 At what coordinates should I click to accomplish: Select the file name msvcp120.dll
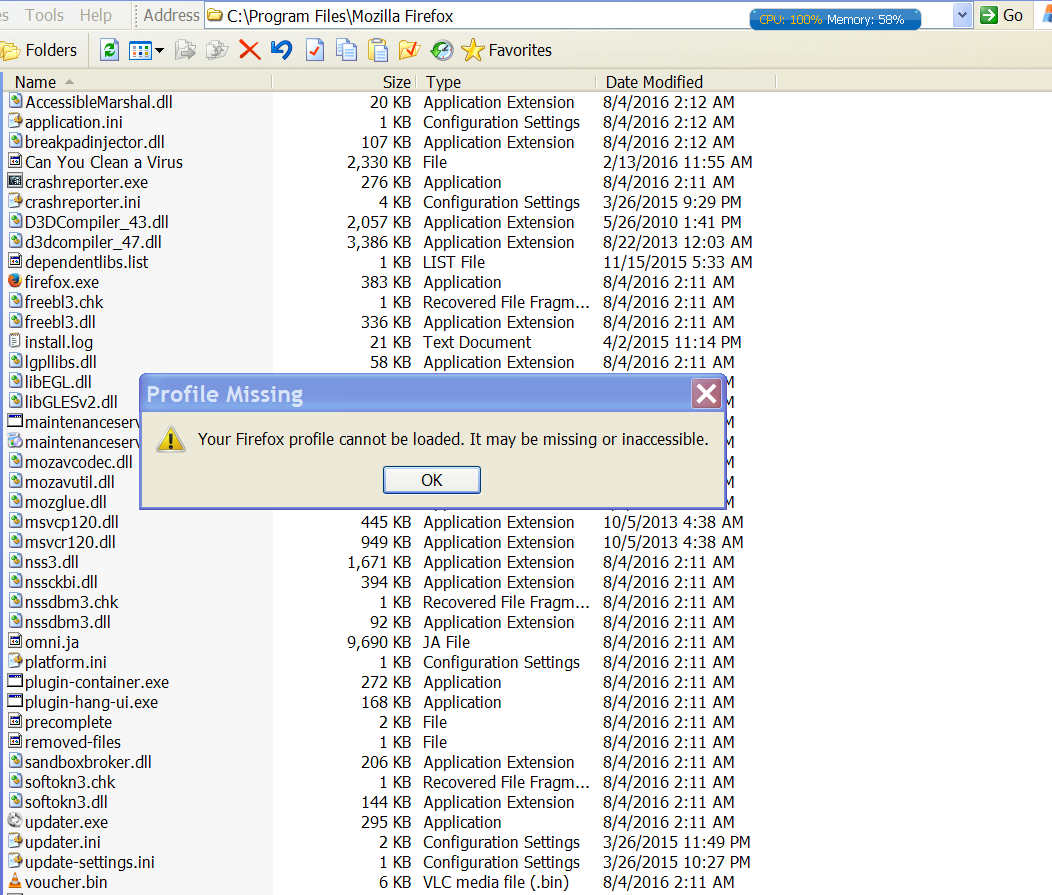point(72,522)
